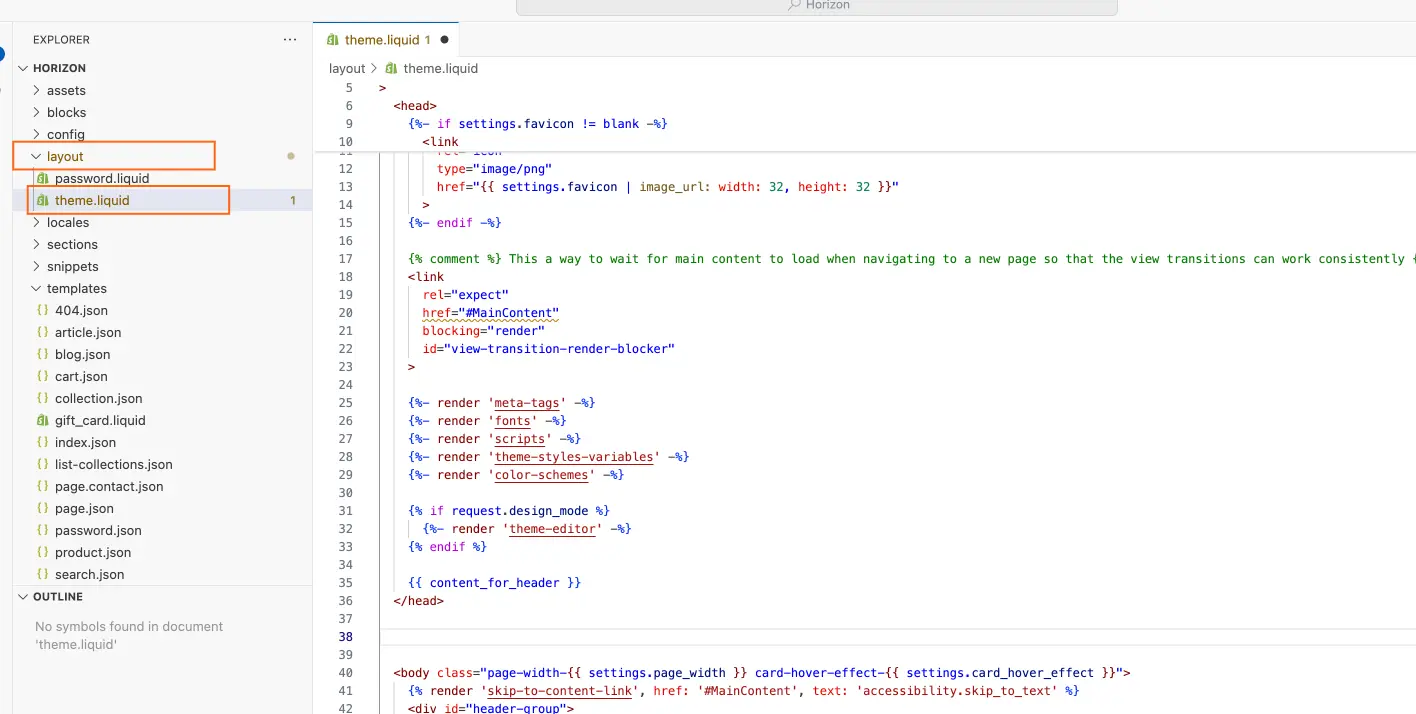Expand the assets folder
Screen dimensions: 1416x714
66,90
